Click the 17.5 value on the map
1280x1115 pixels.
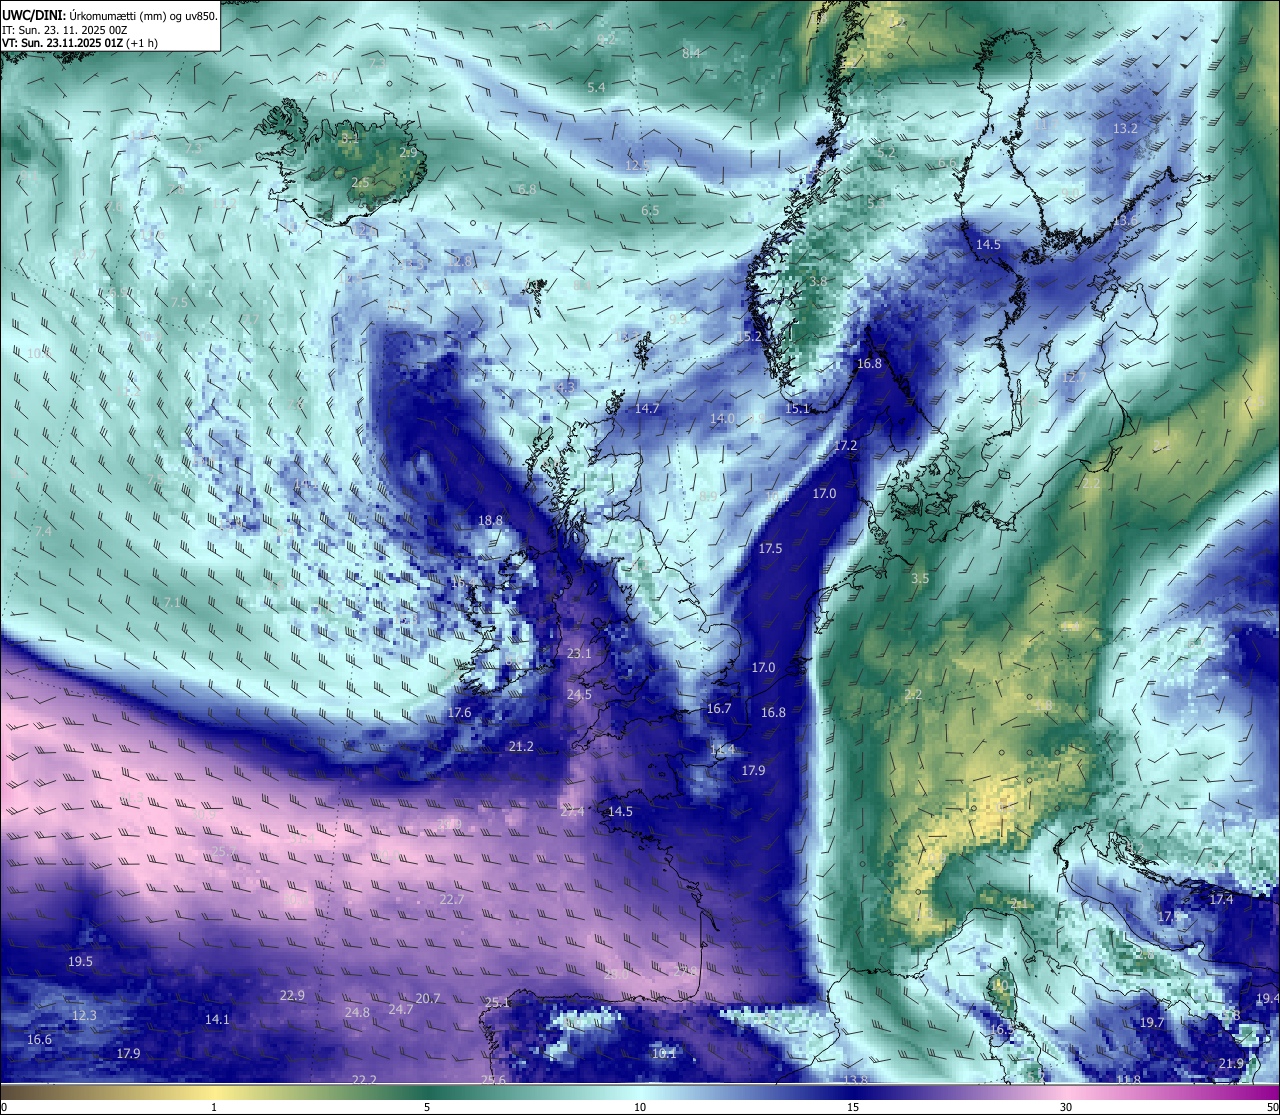(x=770, y=548)
